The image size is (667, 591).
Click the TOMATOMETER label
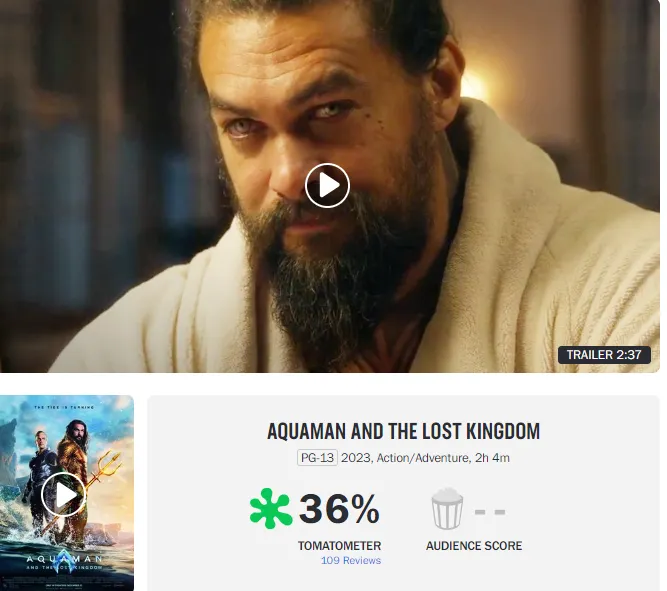pyautogui.click(x=339, y=545)
